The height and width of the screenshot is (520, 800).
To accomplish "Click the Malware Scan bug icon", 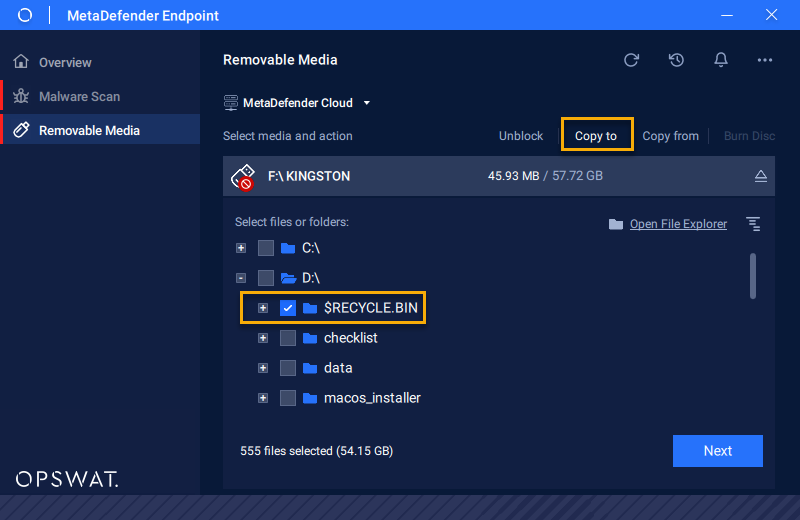I will pyautogui.click(x=21, y=96).
